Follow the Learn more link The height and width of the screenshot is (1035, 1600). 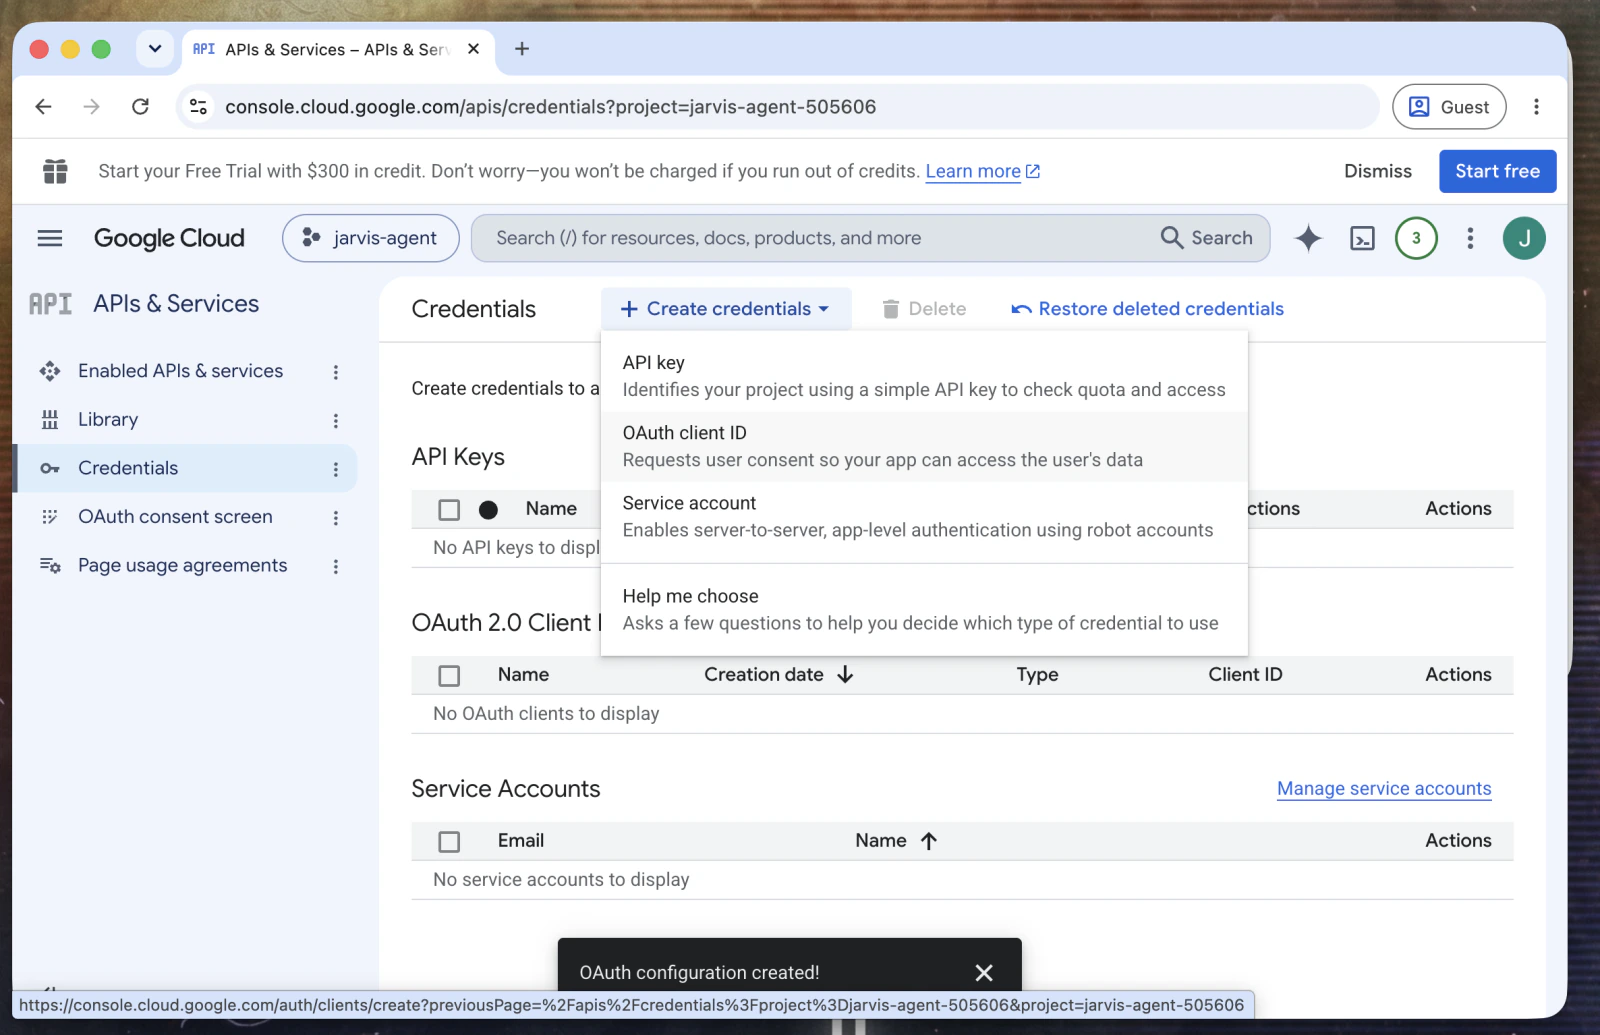pos(982,171)
